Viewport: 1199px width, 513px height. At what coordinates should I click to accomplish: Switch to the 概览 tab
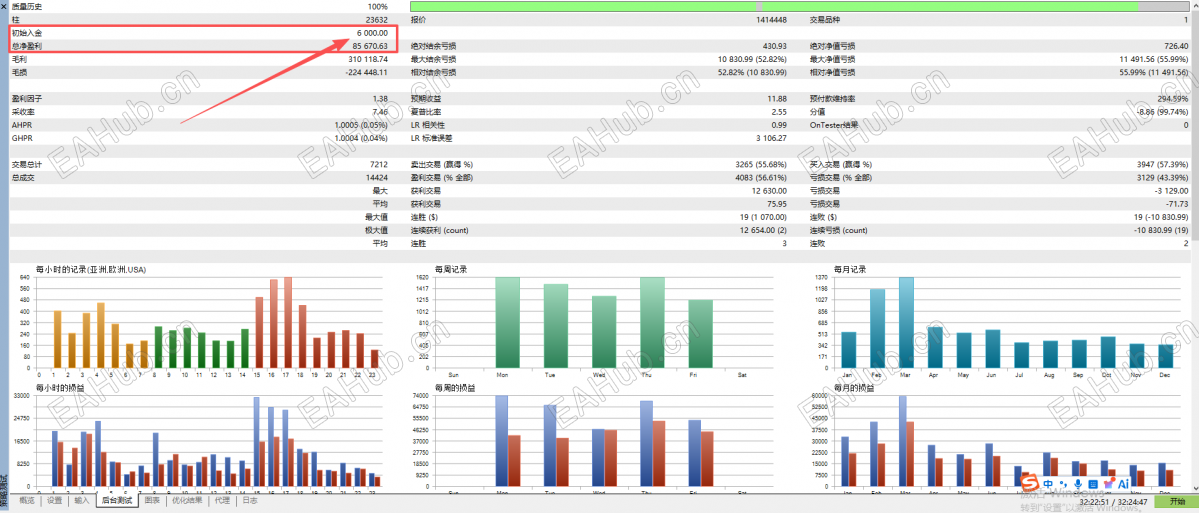(26, 501)
